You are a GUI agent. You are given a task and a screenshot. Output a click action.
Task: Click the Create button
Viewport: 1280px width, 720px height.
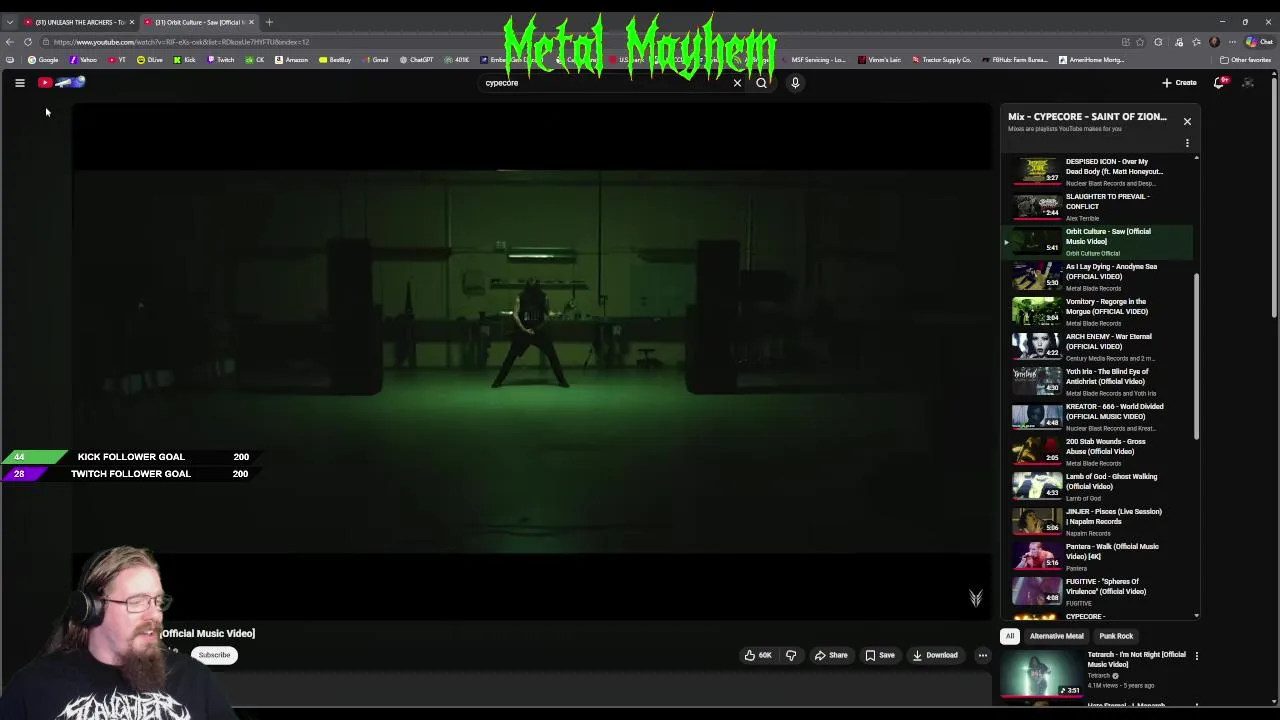1179,83
